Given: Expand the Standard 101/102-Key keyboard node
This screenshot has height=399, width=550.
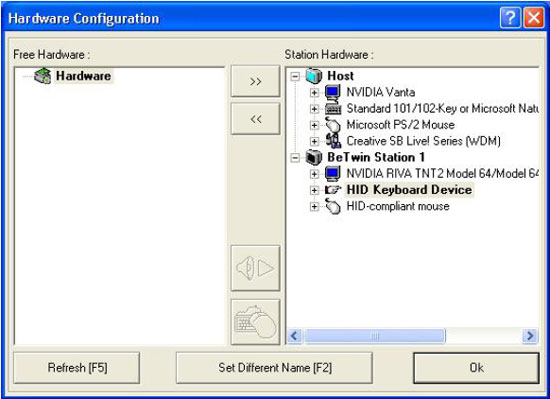Looking at the screenshot, I should point(314,109).
